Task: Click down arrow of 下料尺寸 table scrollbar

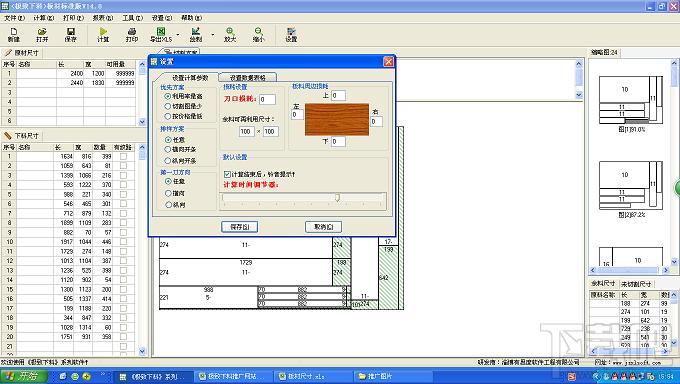Action: pos(142,351)
